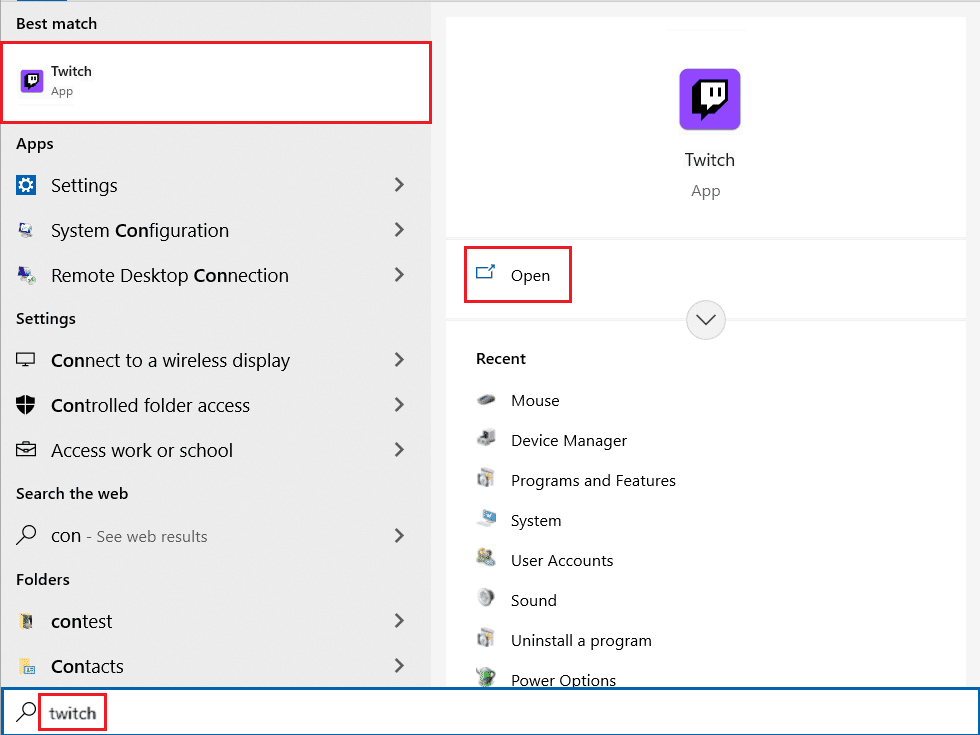Image resolution: width=980 pixels, height=735 pixels.
Task: Click the Power Options icon in Recent
Action: click(x=486, y=678)
